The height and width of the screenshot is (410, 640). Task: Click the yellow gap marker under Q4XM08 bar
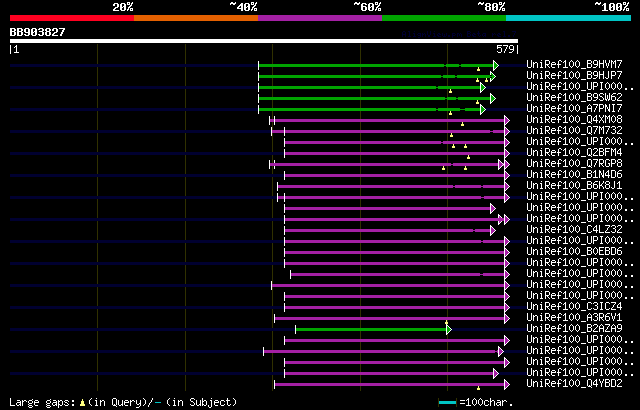click(462, 124)
